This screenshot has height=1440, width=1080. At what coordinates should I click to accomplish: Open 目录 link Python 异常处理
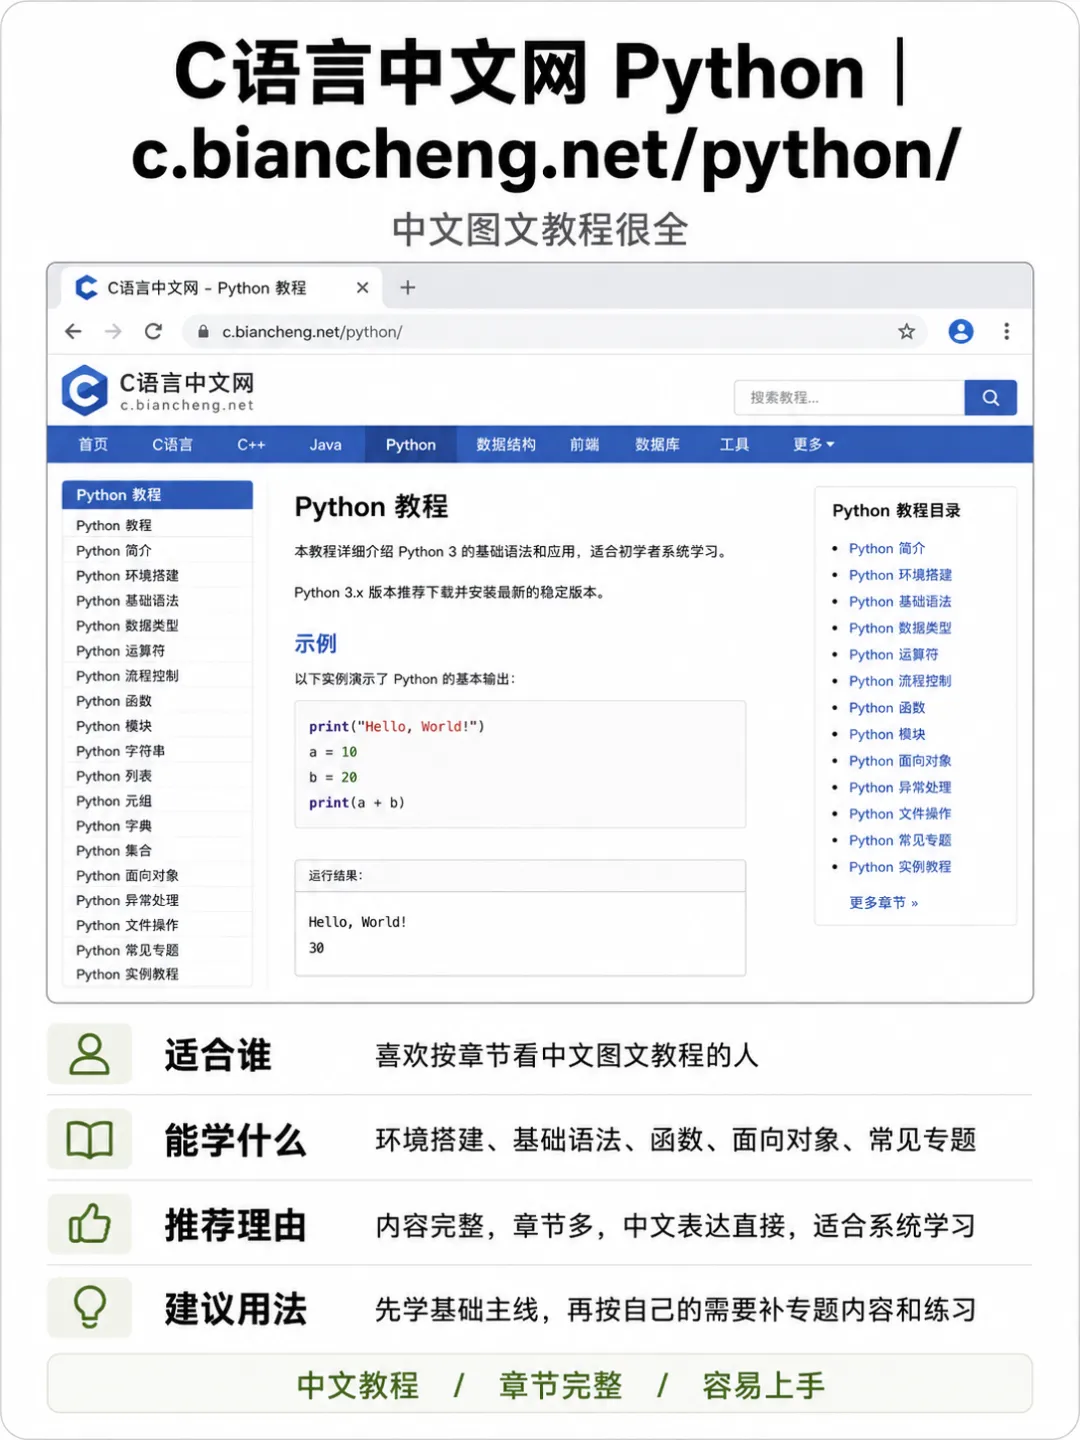(x=900, y=787)
